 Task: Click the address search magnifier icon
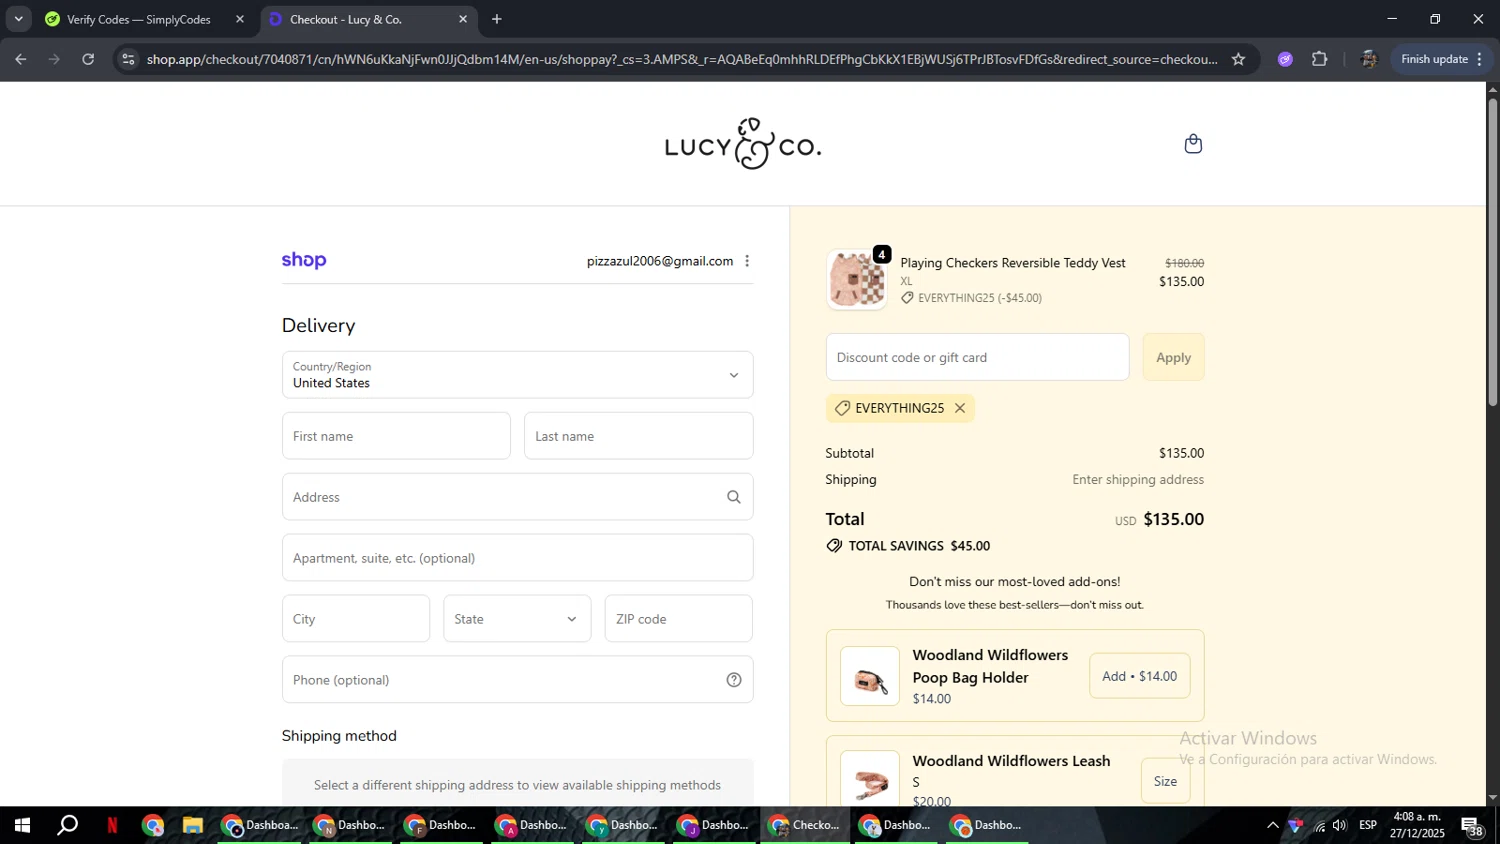pyautogui.click(x=733, y=497)
